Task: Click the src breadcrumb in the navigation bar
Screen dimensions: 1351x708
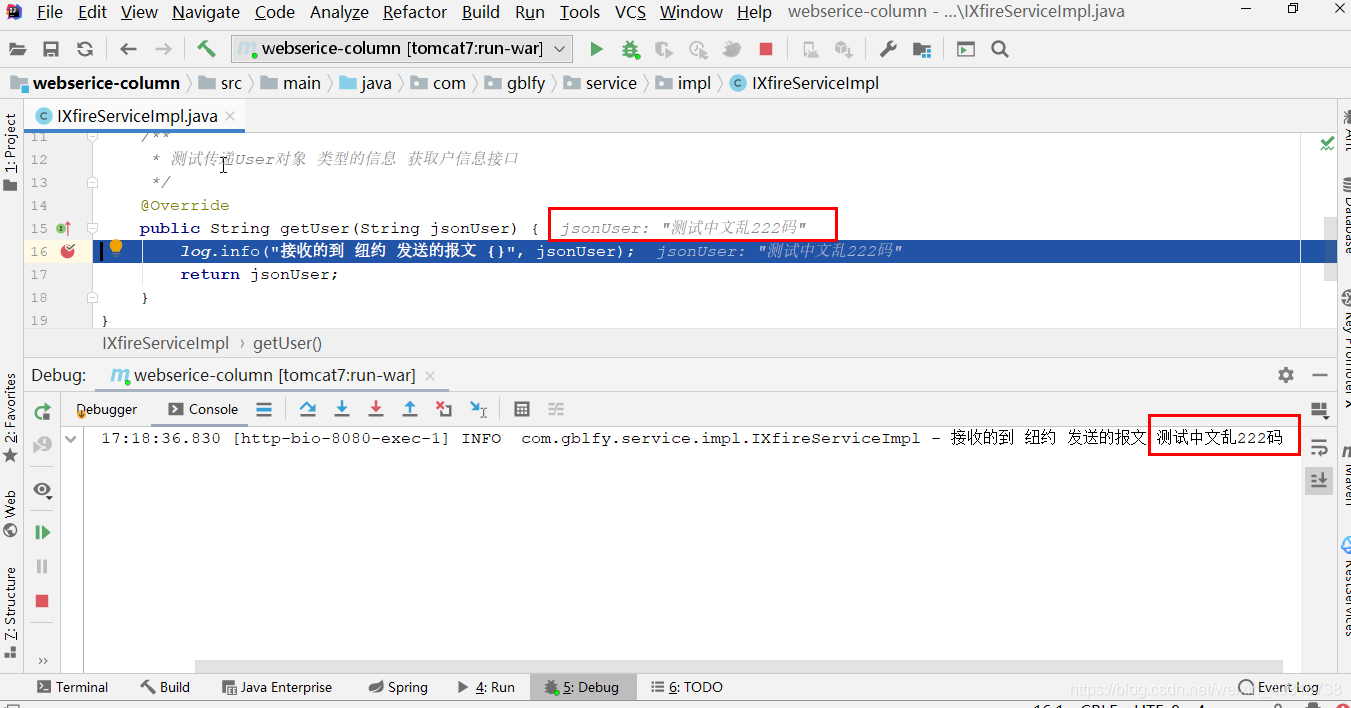Action: [x=221, y=83]
